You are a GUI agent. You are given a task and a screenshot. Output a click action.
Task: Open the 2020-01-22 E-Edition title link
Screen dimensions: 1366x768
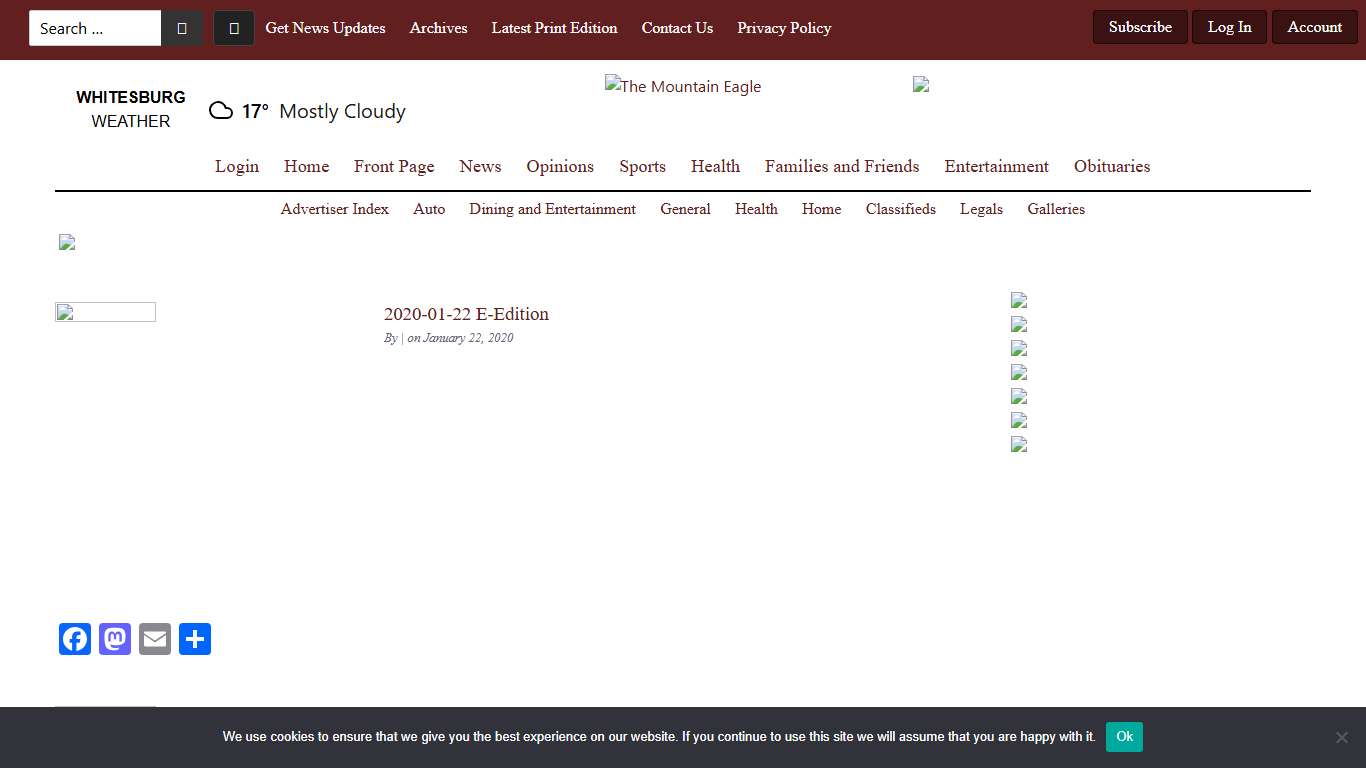pyautogui.click(x=466, y=314)
